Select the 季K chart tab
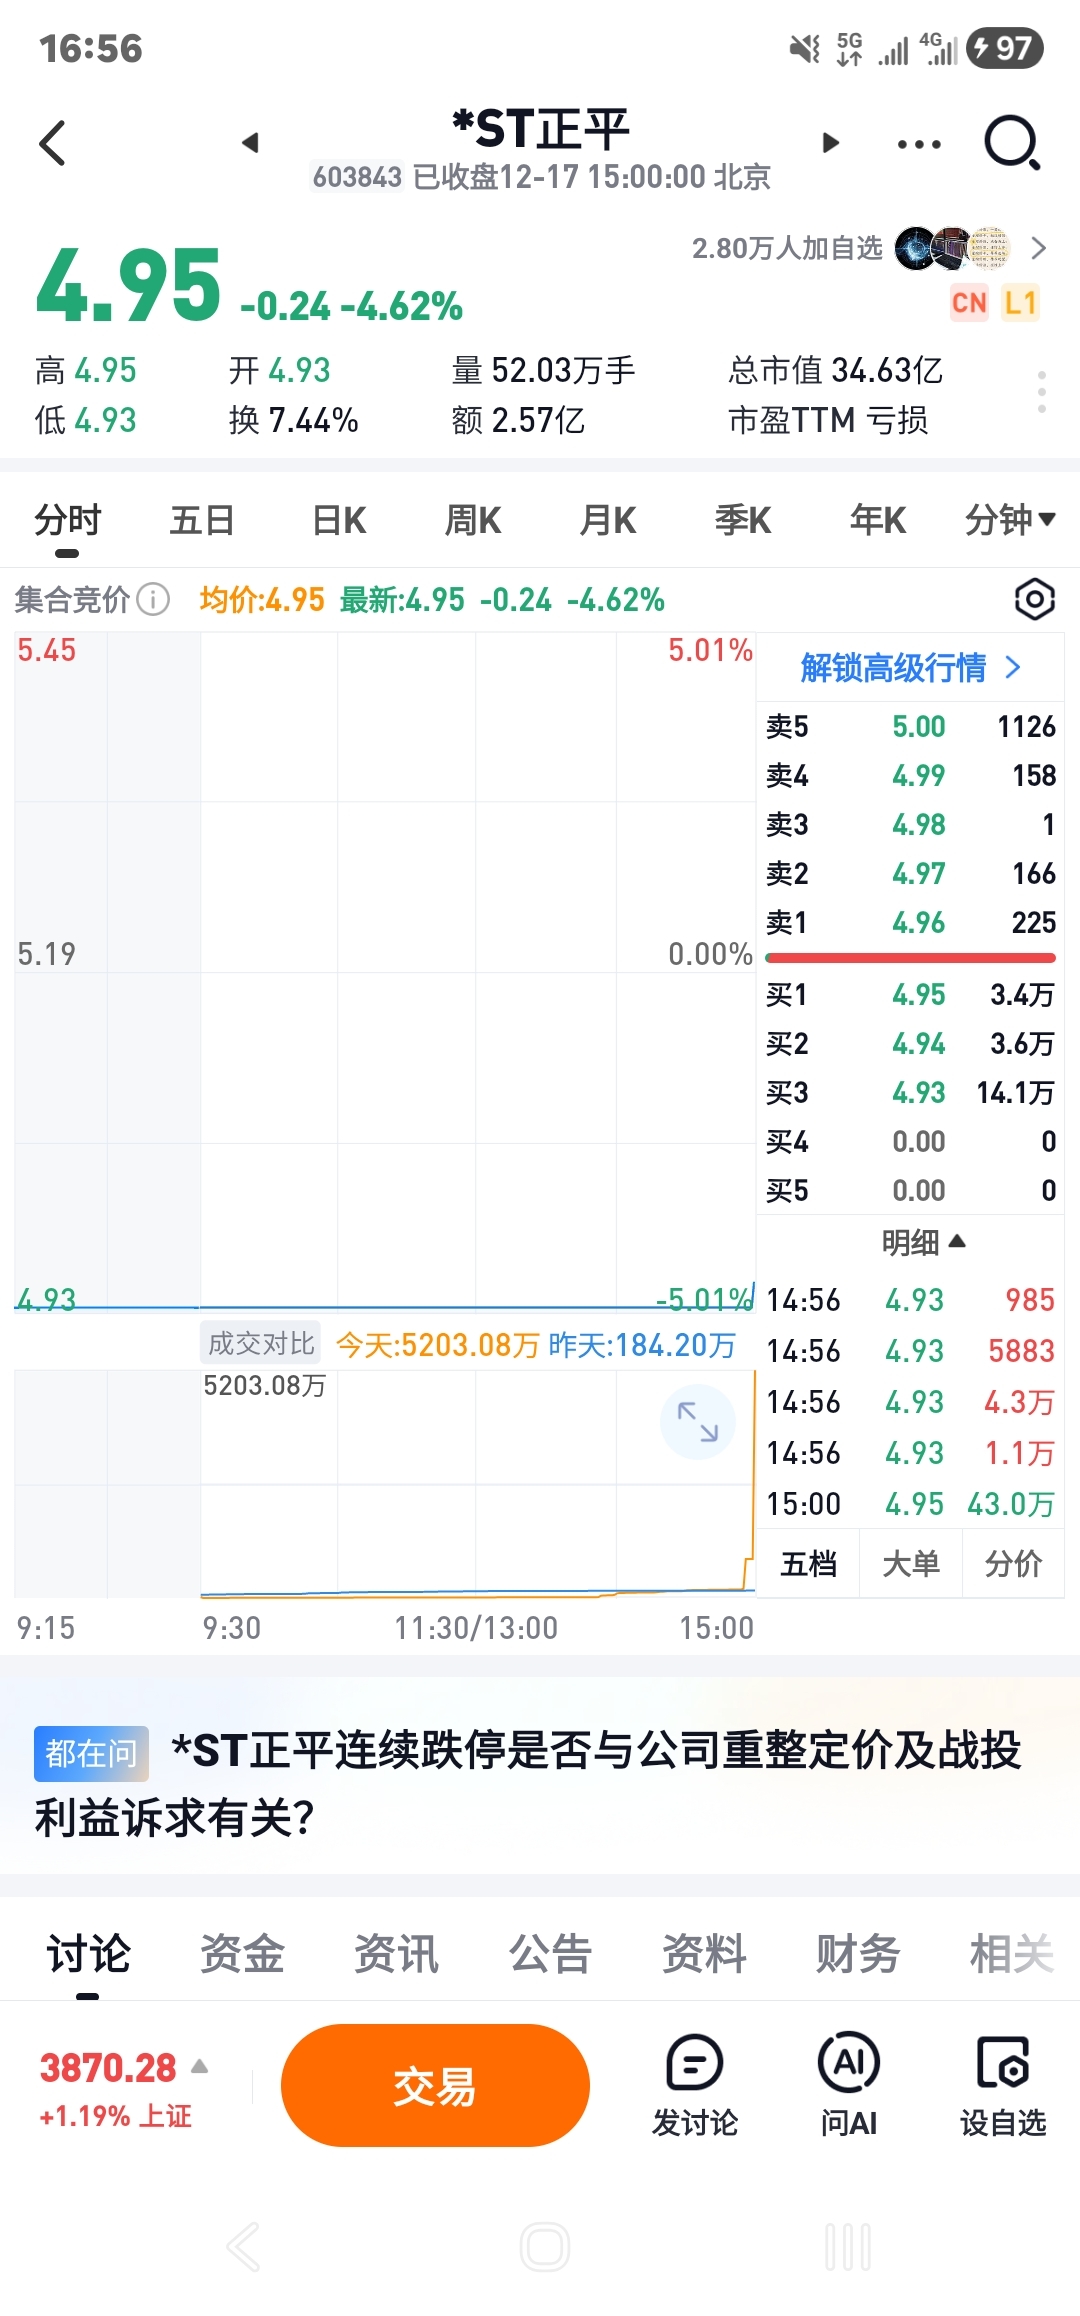This screenshot has width=1080, height=2316. click(743, 520)
